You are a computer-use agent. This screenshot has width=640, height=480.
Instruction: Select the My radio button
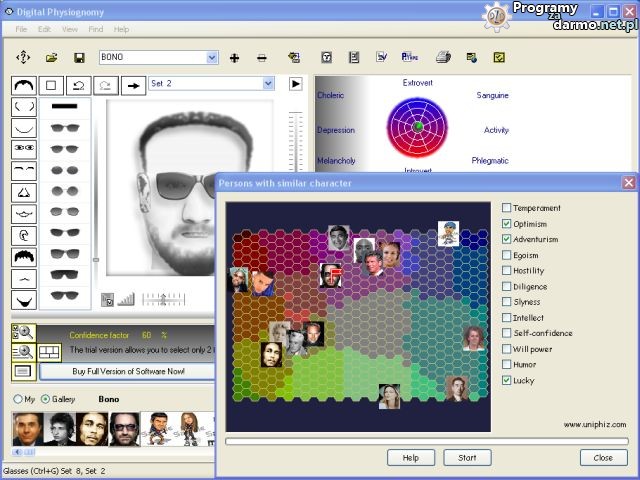click(18, 399)
